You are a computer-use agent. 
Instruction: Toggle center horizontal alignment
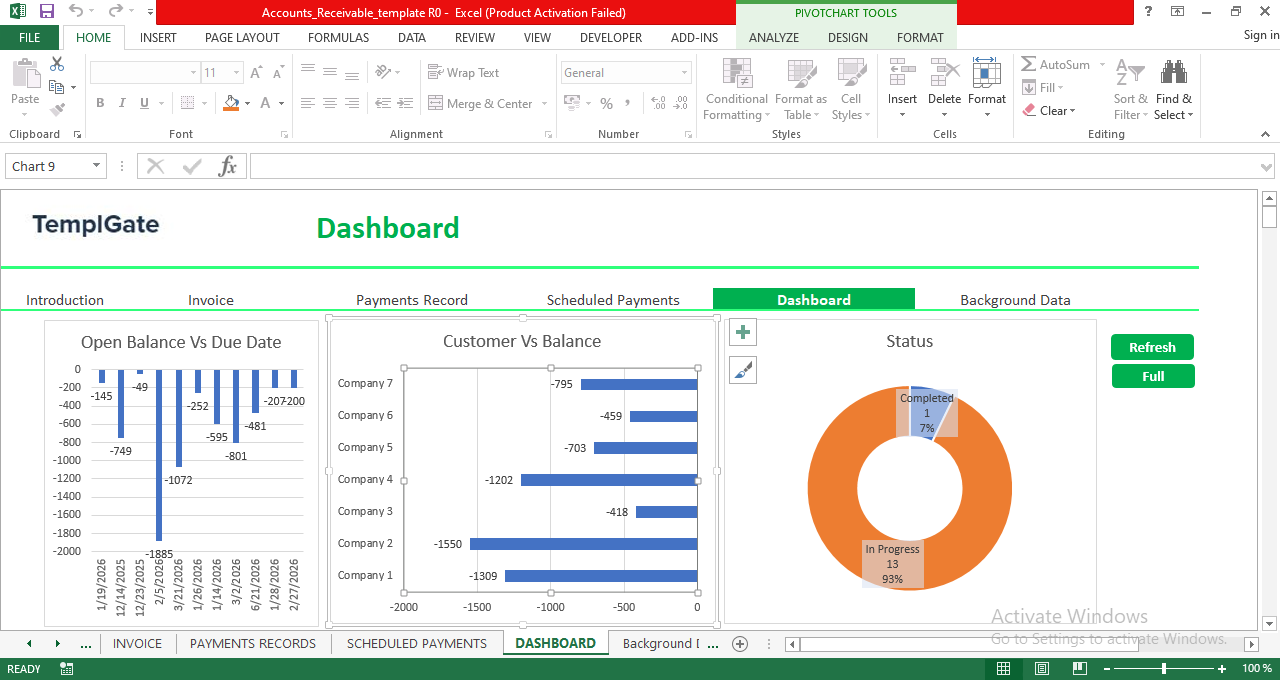click(330, 103)
